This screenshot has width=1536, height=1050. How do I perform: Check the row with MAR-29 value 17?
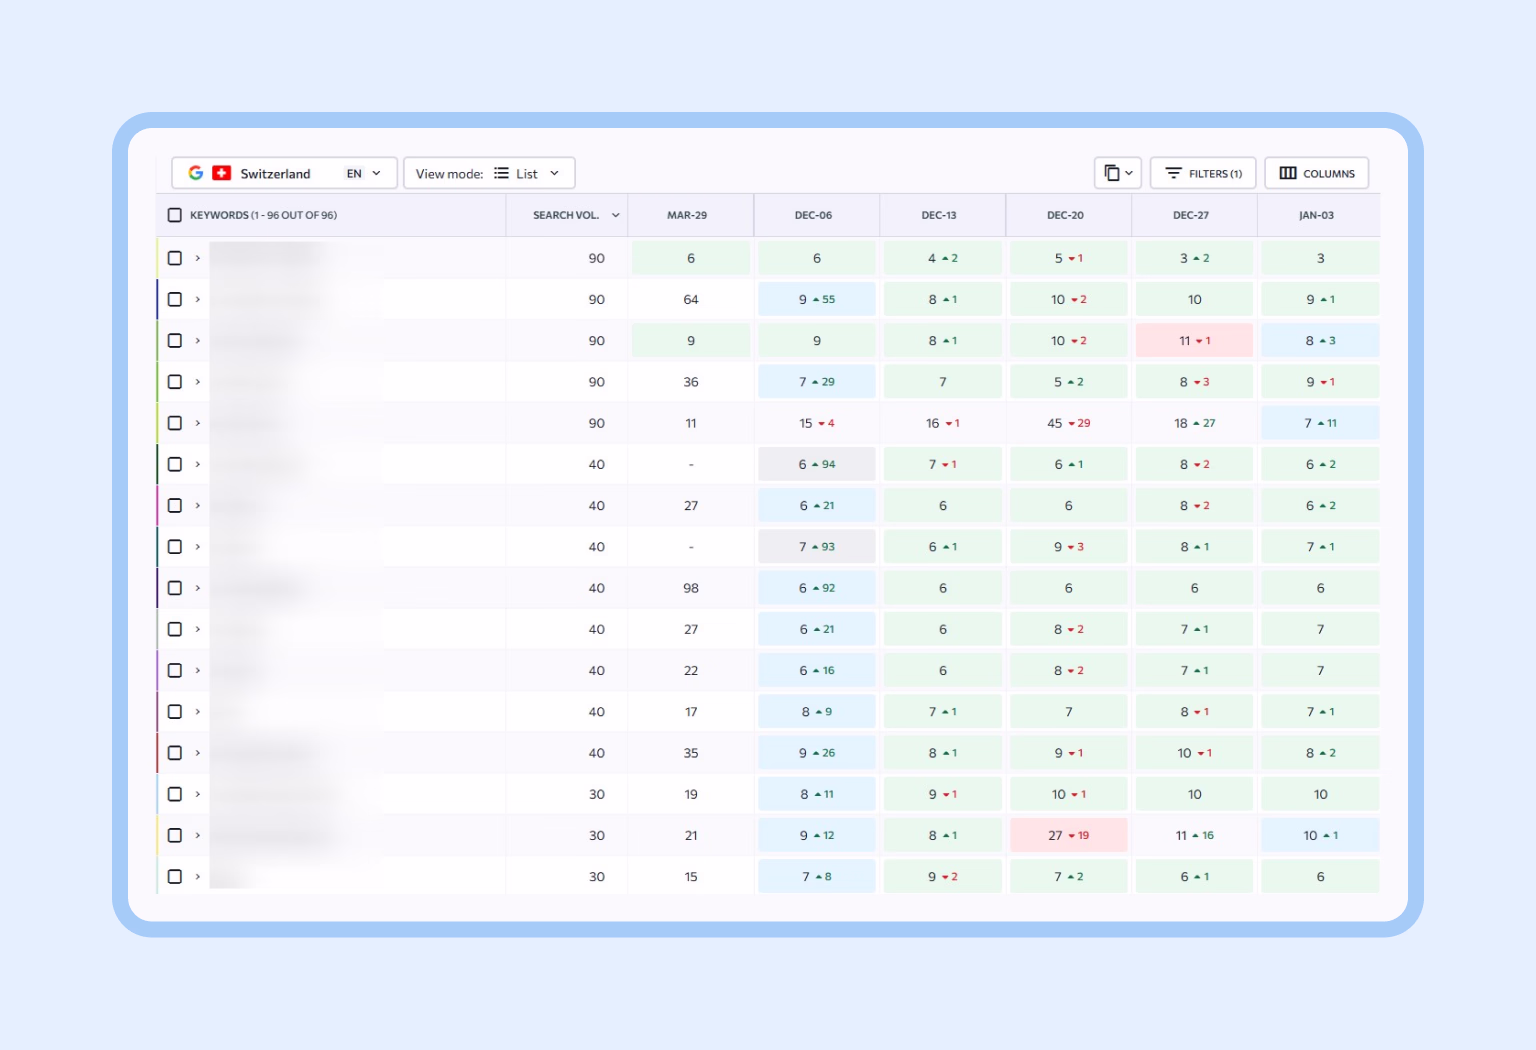[175, 711]
